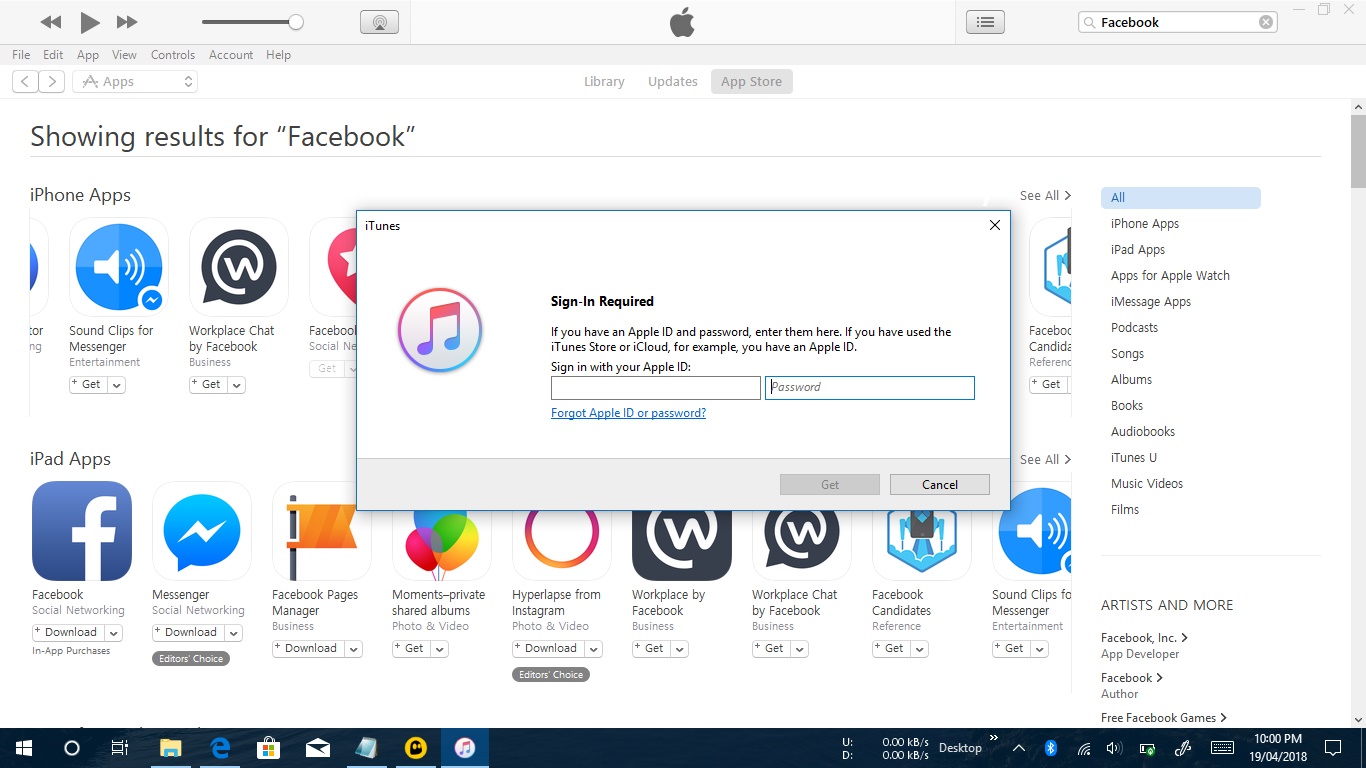Launch Microsoft Edge from the taskbar
Screen dimensions: 1366x768
220,748
